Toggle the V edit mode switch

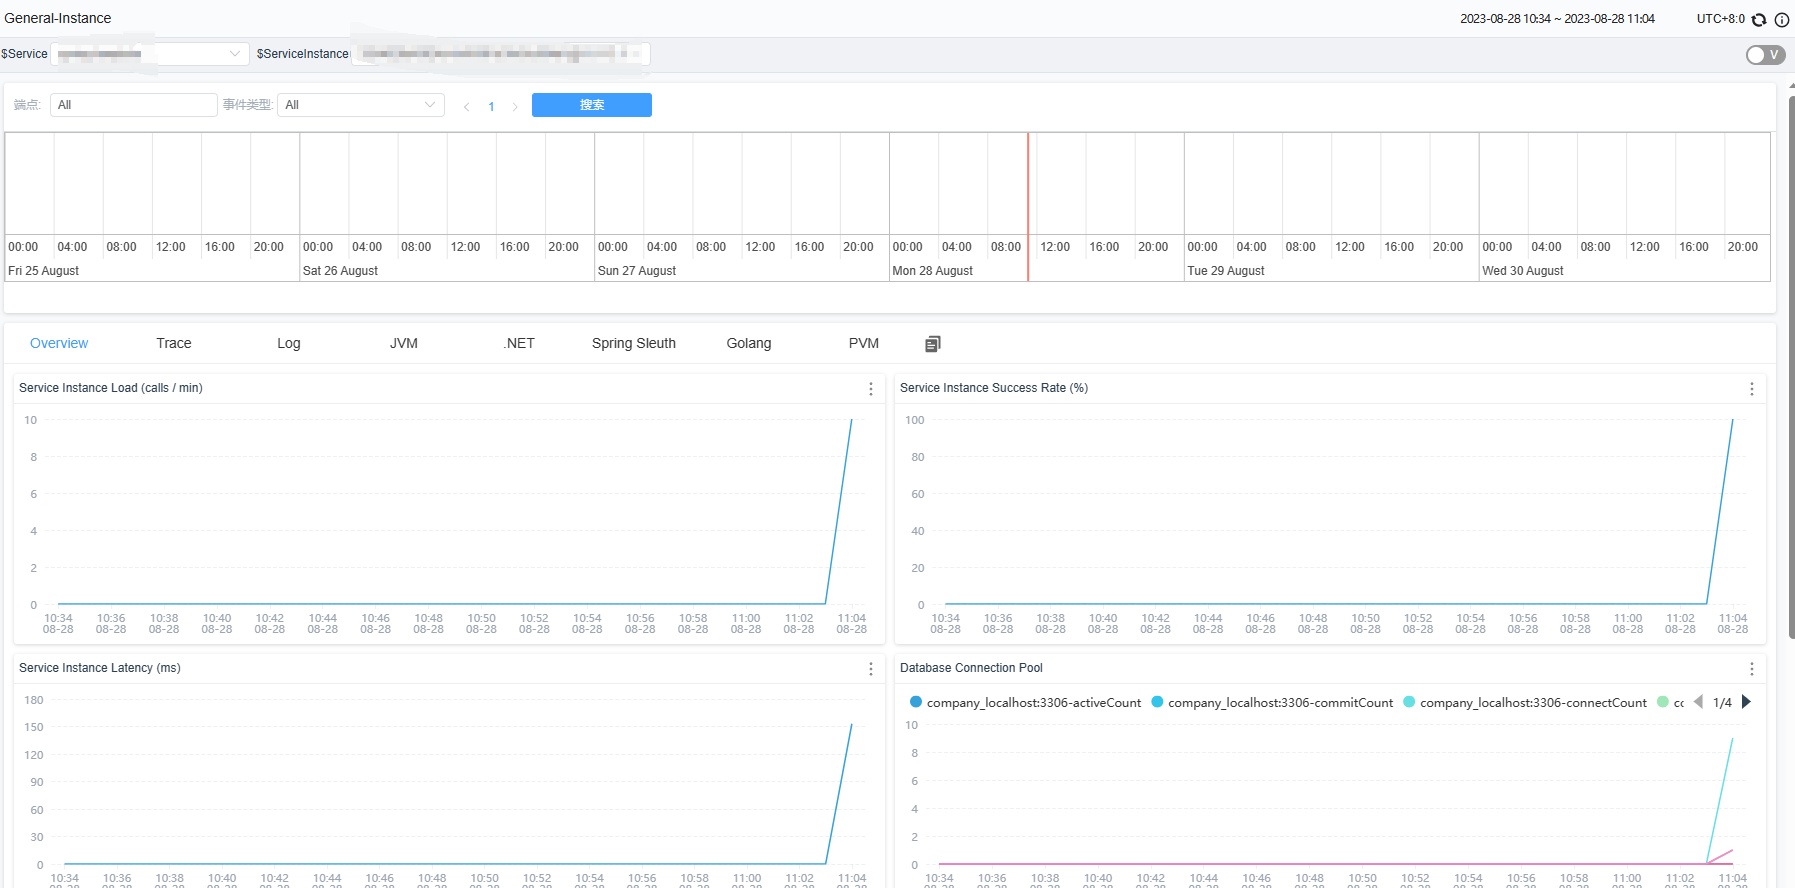click(1765, 55)
